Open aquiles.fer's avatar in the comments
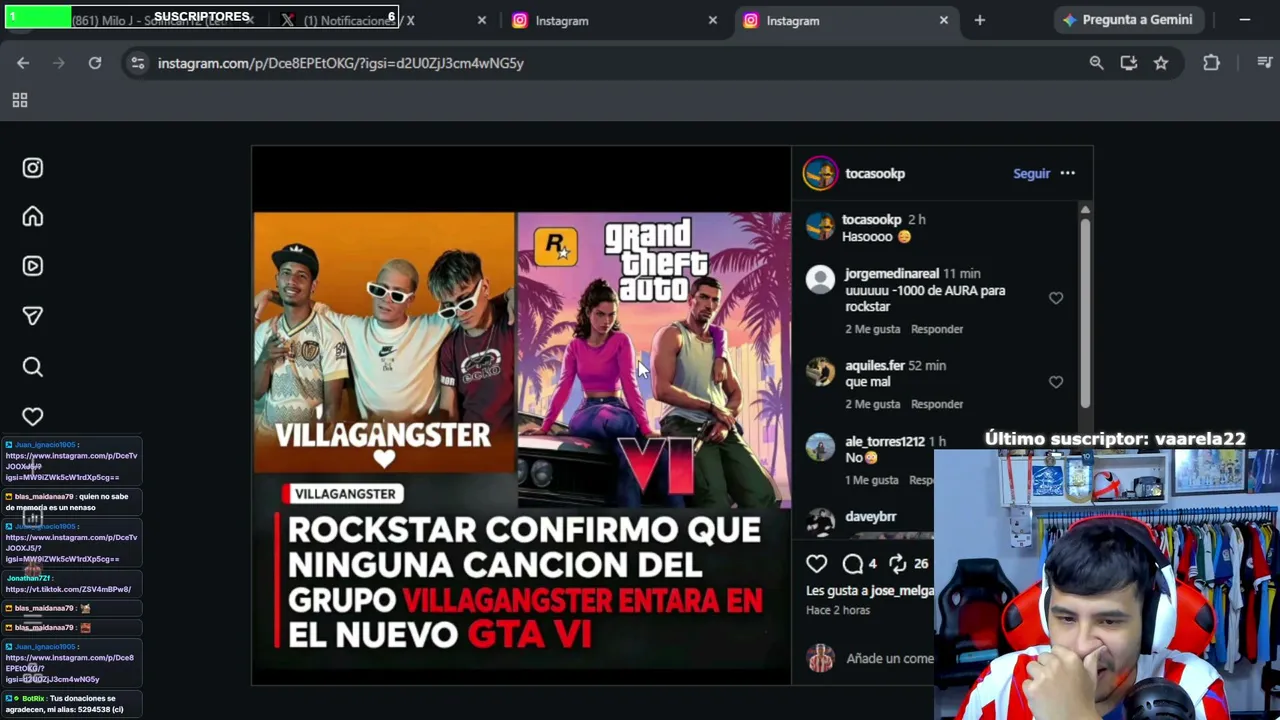This screenshot has width=1280, height=720. [820, 372]
